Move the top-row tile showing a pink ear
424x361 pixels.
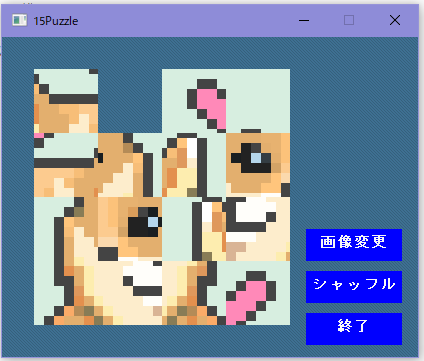coord(194,101)
